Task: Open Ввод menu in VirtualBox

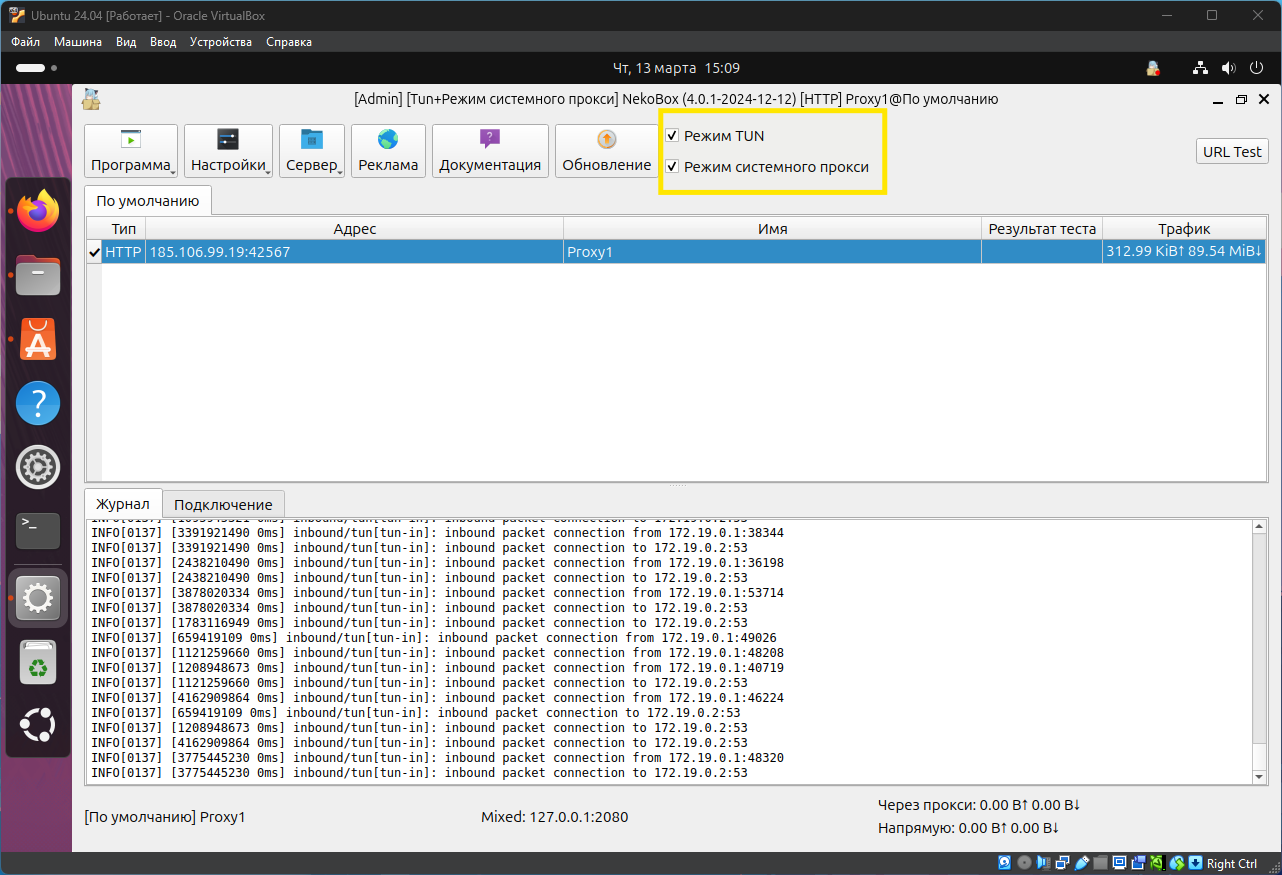Action: [x=163, y=42]
